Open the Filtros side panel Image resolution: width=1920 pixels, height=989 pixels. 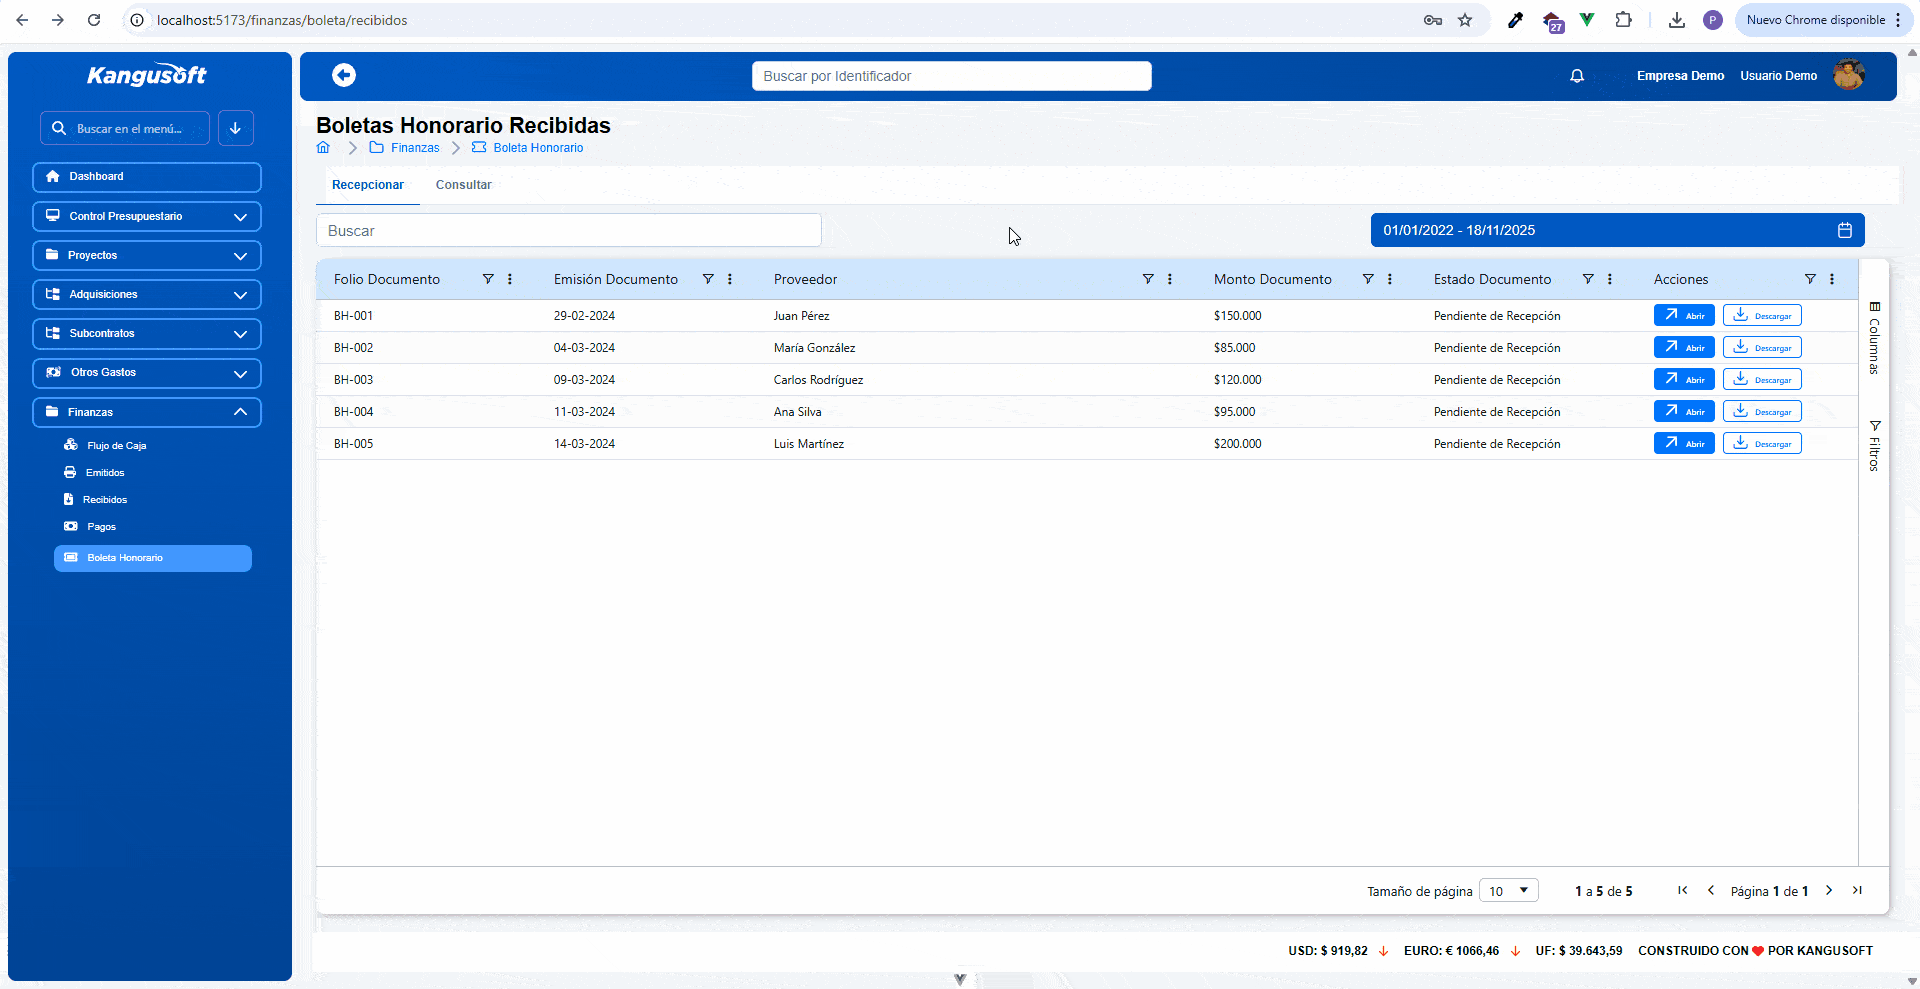[x=1874, y=446]
